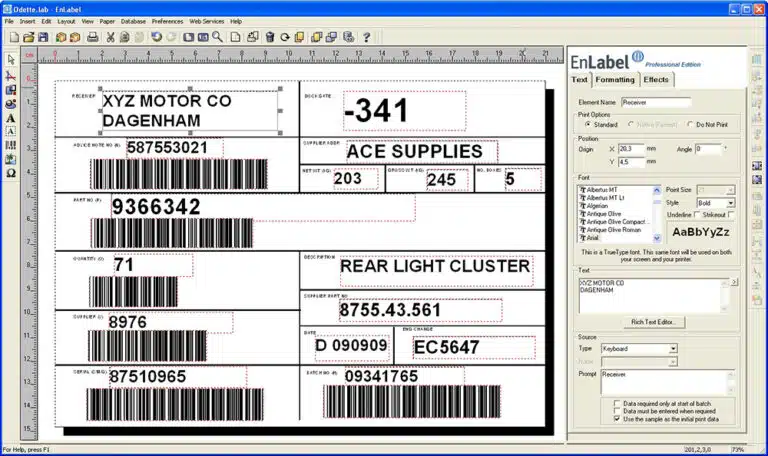This screenshot has height=456, width=768.
Task: Open the Web Services menu
Action: click(x=207, y=22)
